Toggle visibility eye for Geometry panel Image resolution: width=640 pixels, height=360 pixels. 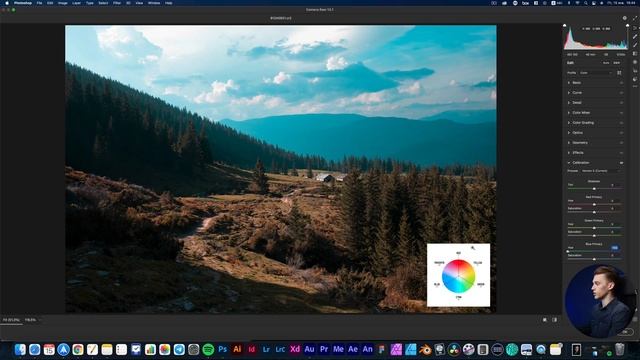[x=621, y=143]
